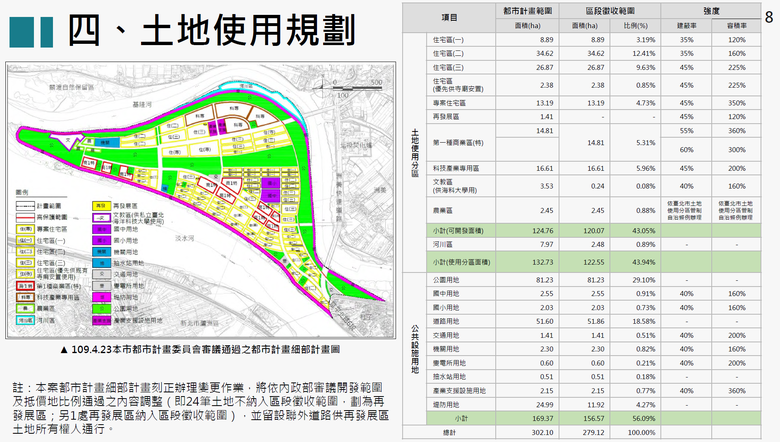Click the land use plan map

200,200
